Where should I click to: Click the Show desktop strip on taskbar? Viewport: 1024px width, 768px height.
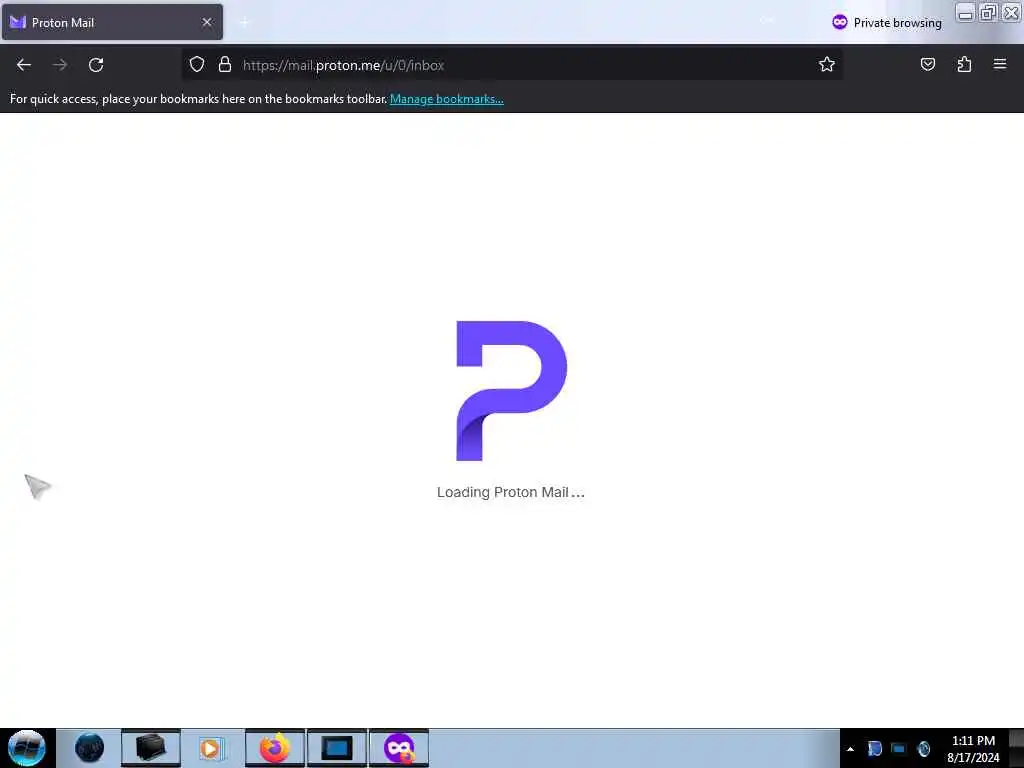[x=1016, y=748]
